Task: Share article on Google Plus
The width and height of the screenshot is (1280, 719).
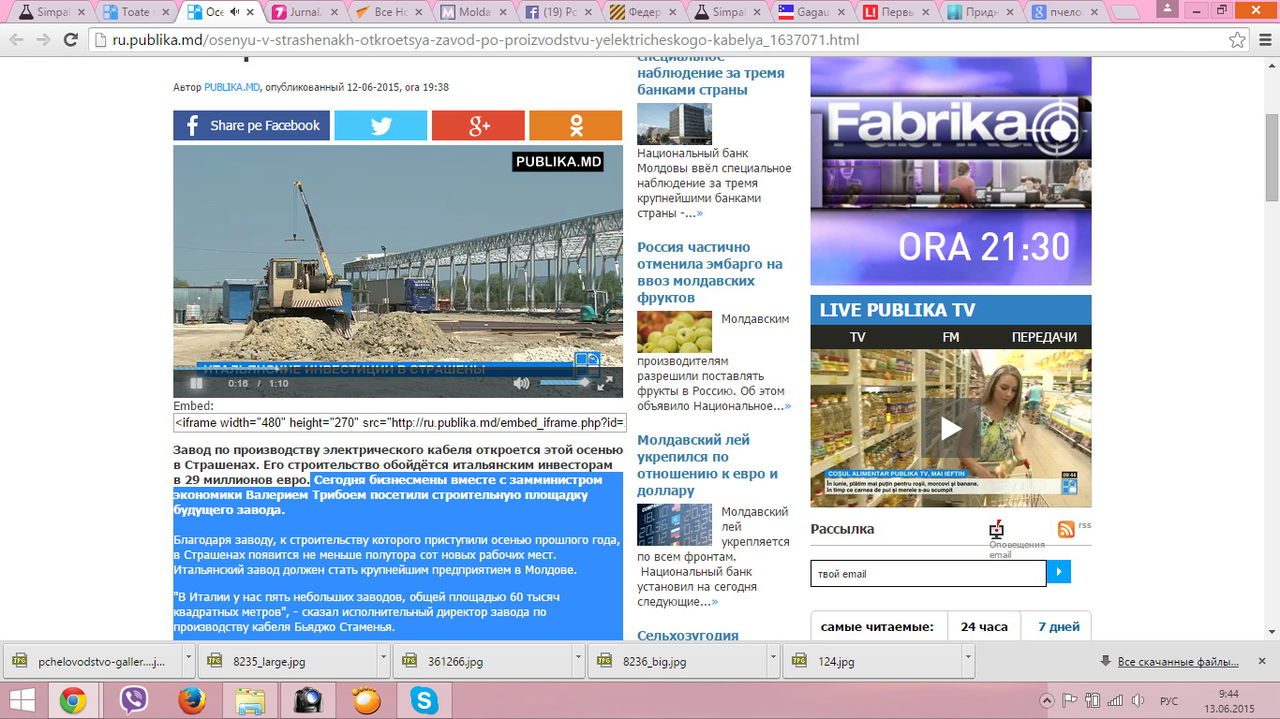Action: [x=478, y=125]
